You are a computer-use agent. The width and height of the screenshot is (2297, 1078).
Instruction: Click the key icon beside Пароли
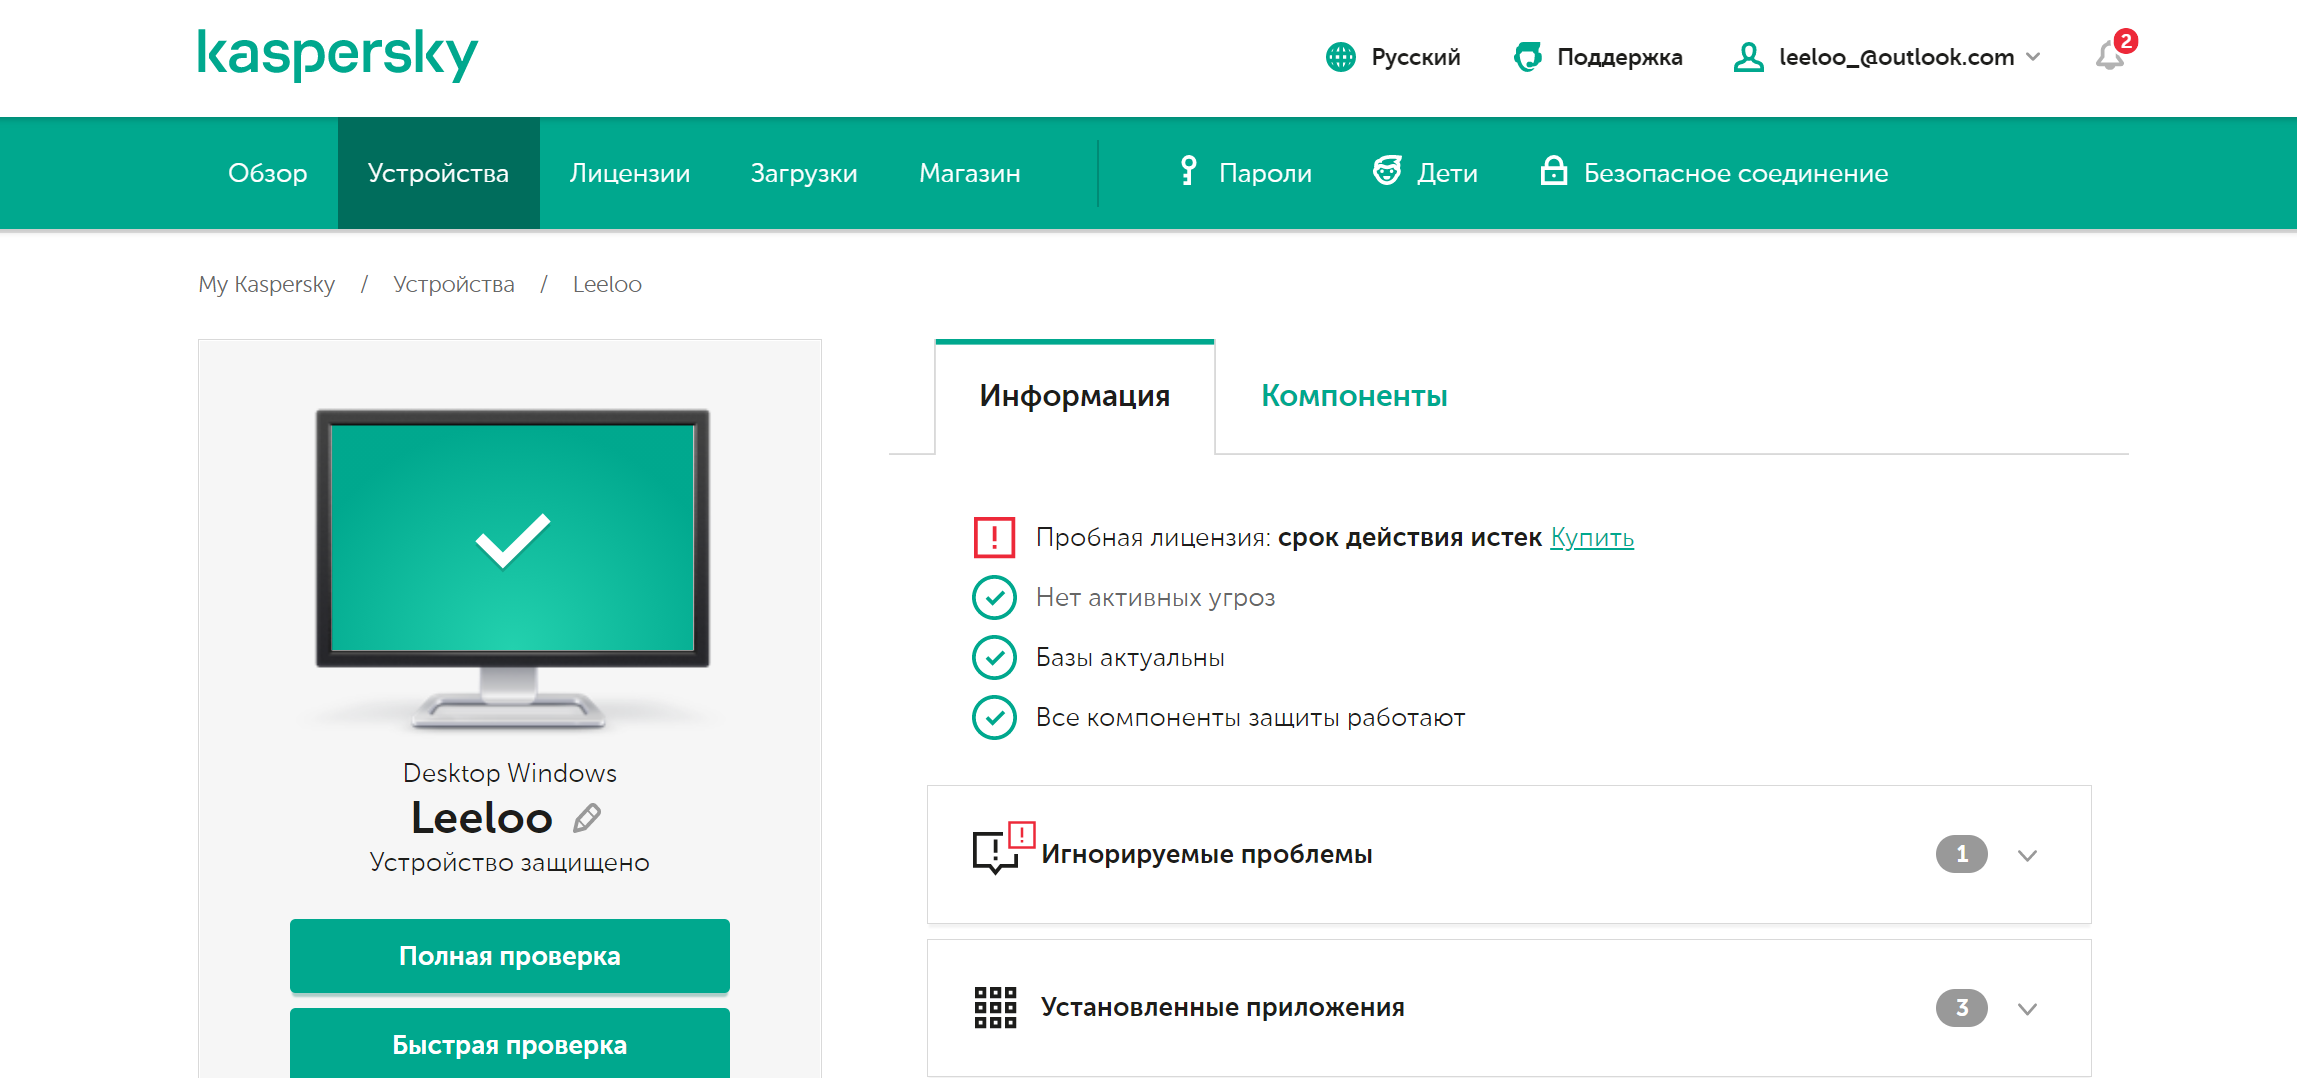[x=1188, y=171]
